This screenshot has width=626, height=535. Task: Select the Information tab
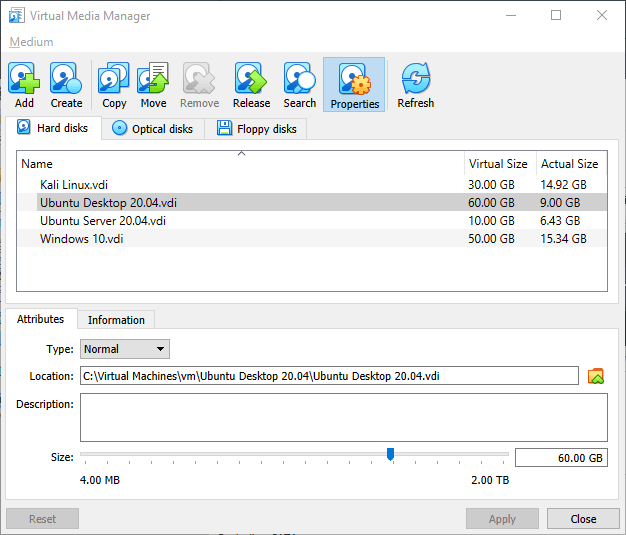point(116,320)
